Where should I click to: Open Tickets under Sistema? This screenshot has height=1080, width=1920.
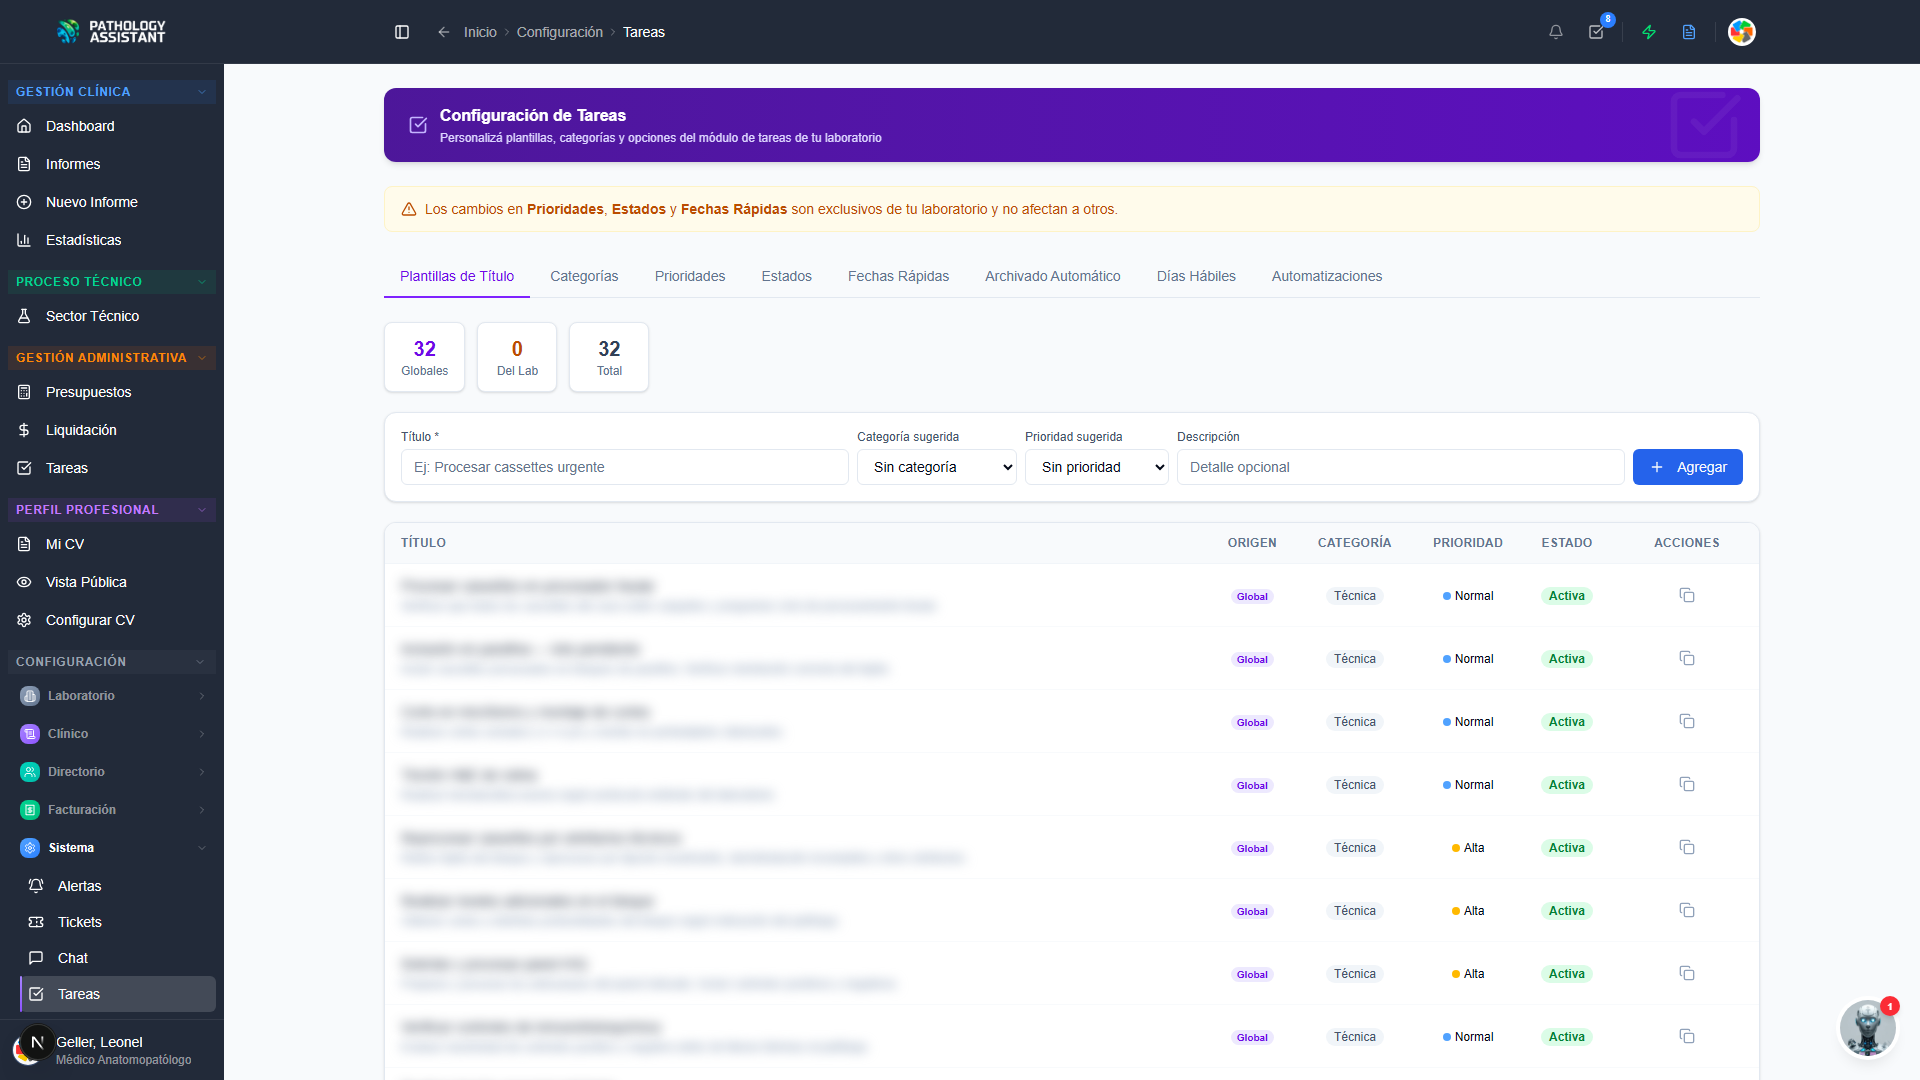click(x=118, y=922)
